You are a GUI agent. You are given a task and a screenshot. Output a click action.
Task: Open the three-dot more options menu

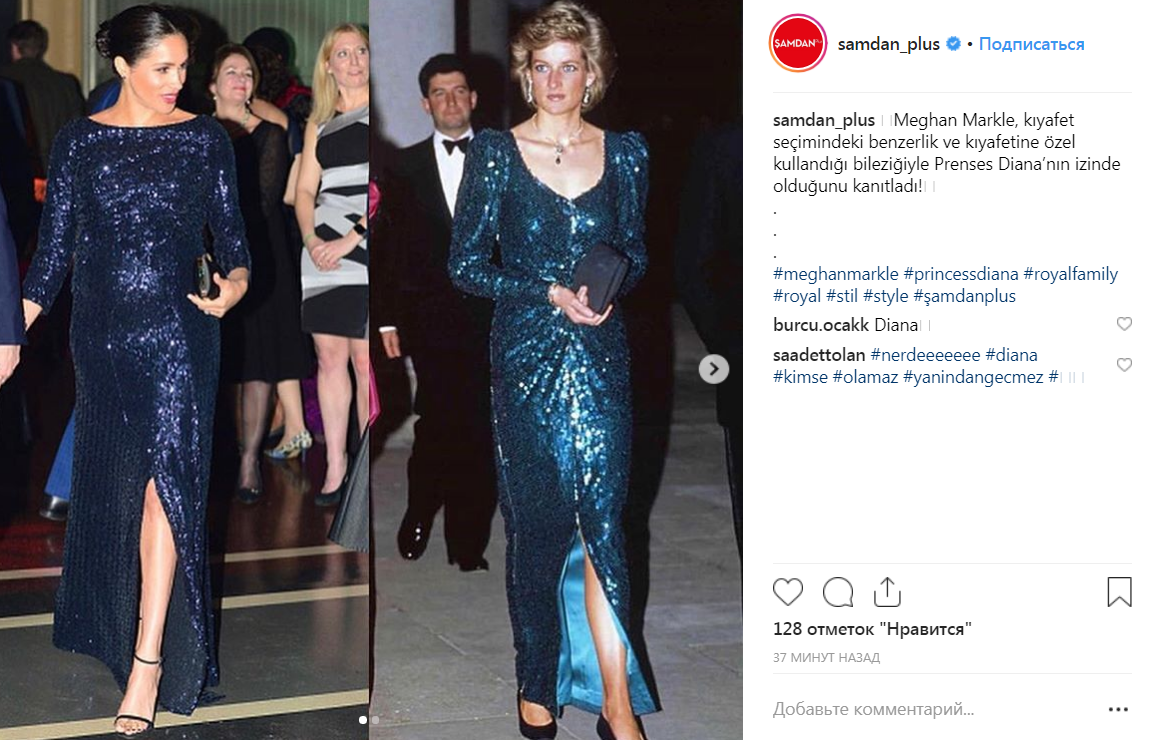pos(1118,709)
